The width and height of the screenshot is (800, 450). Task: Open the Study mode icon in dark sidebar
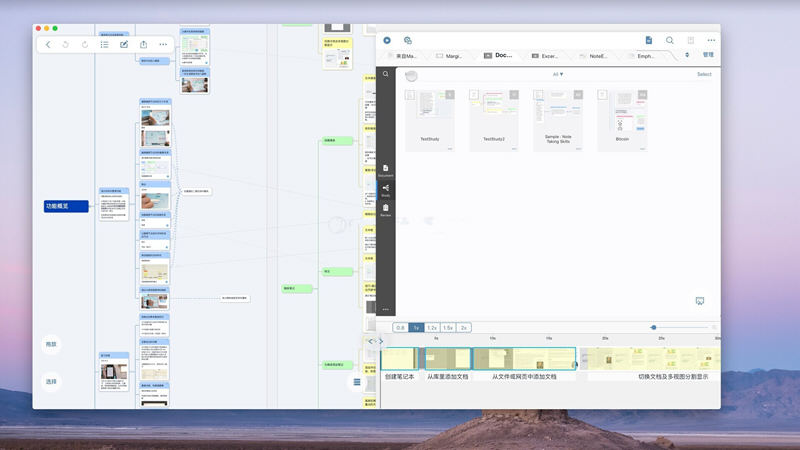click(x=386, y=190)
